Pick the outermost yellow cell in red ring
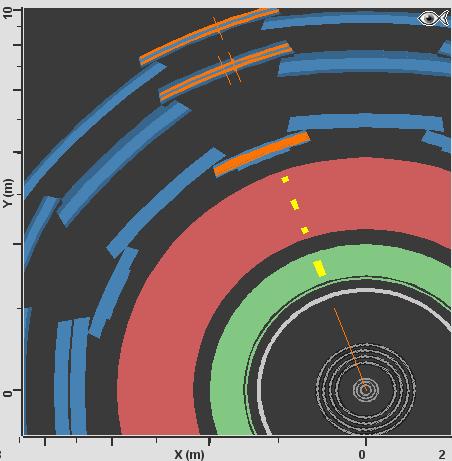The image size is (452, 461). pyautogui.click(x=285, y=180)
